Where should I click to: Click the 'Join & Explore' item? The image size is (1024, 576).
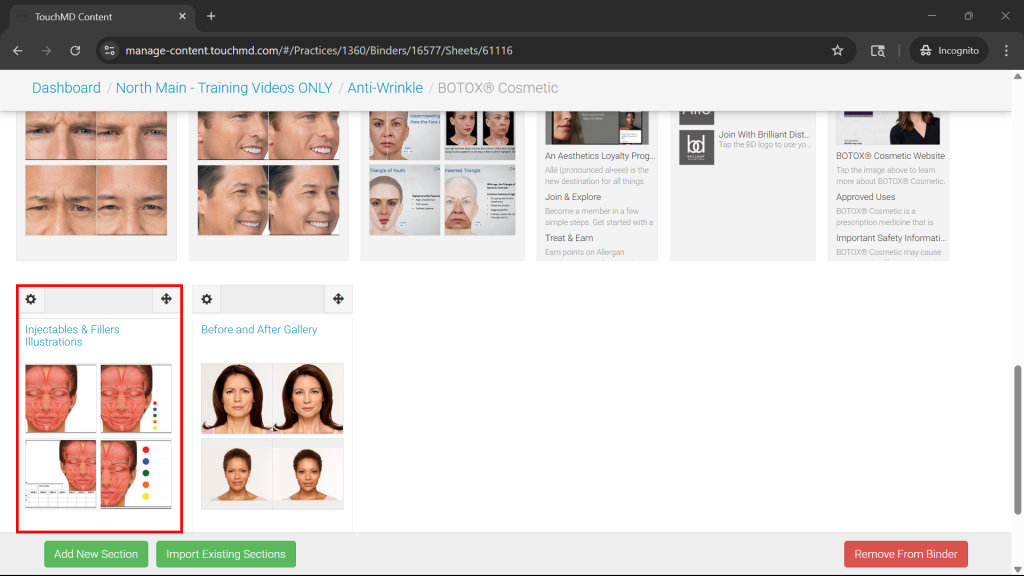pos(573,197)
